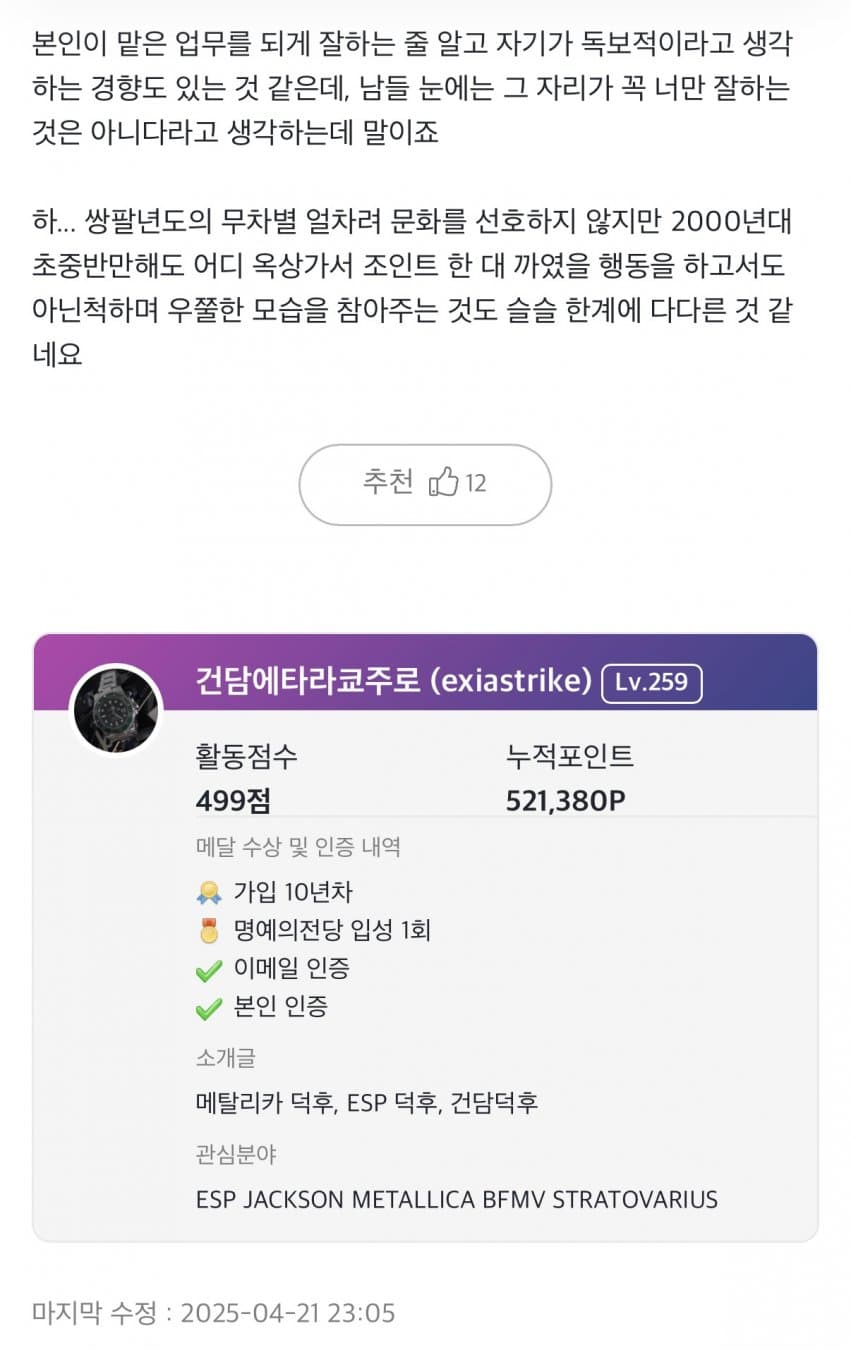The width and height of the screenshot is (850, 1350).
Task: Click the 499점 activity score value
Action: pos(233,800)
